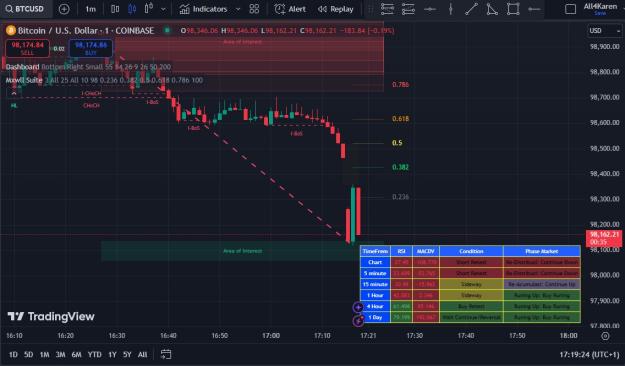Image resolution: width=625 pixels, height=366 pixels.
Task: Open the indicator templates grid icon
Action: [x=254, y=9]
